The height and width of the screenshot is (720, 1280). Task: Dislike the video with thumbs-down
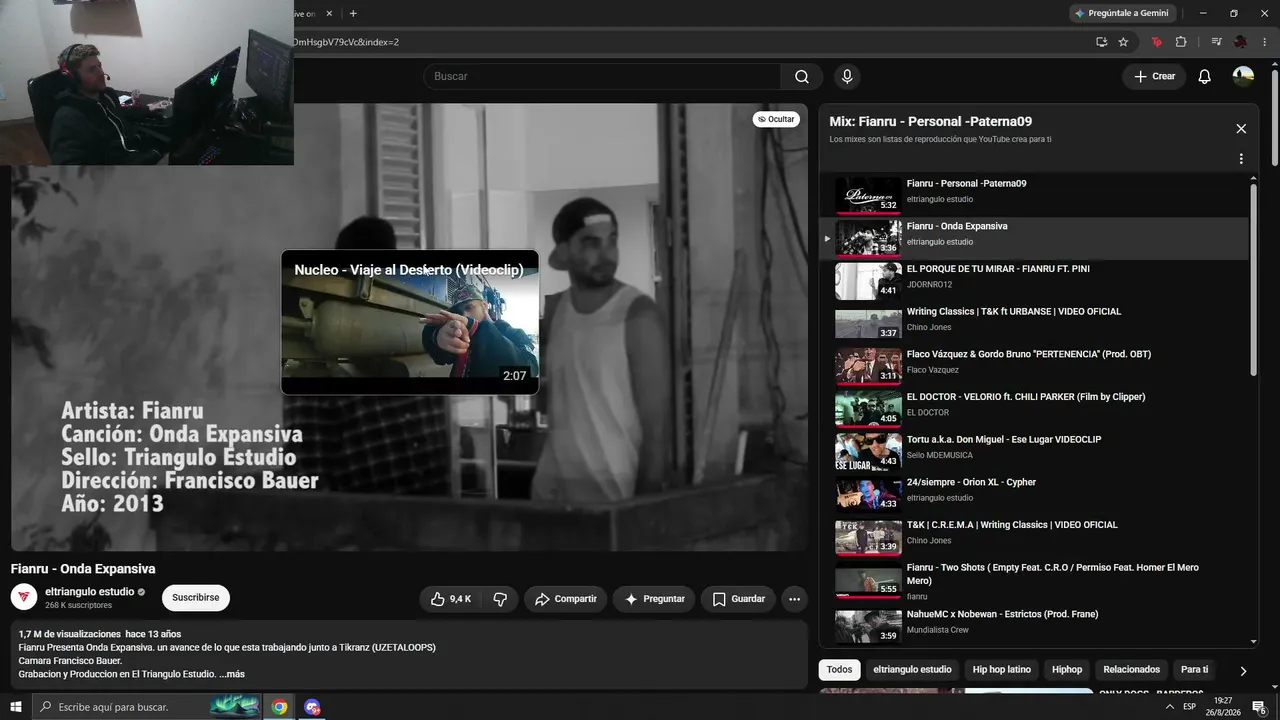click(x=500, y=599)
